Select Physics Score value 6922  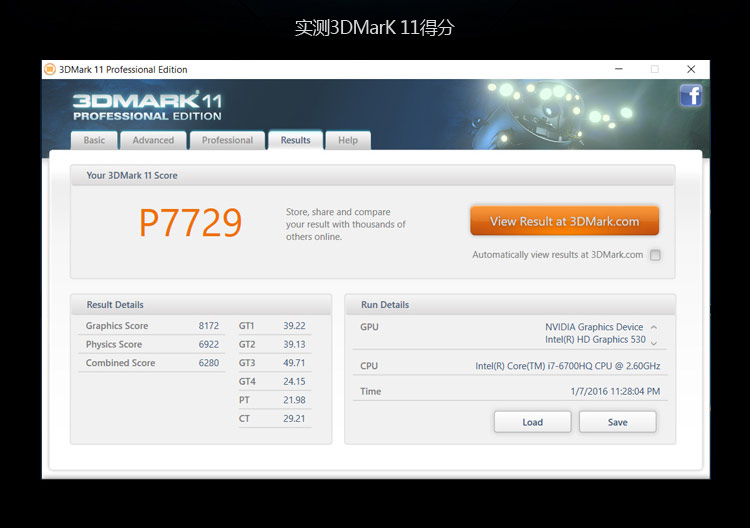pos(209,344)
